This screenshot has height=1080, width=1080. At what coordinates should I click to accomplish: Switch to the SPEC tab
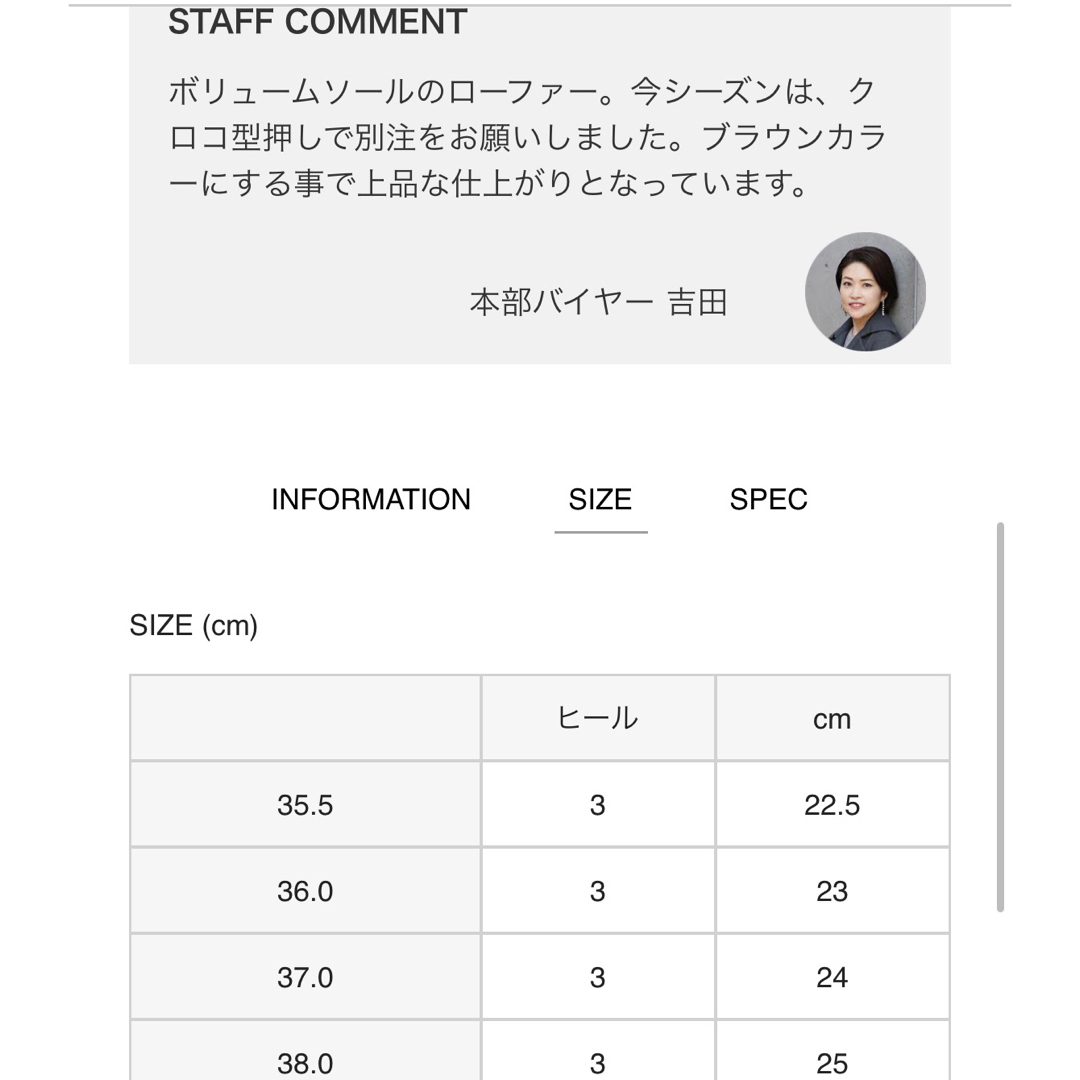point(768,499)
